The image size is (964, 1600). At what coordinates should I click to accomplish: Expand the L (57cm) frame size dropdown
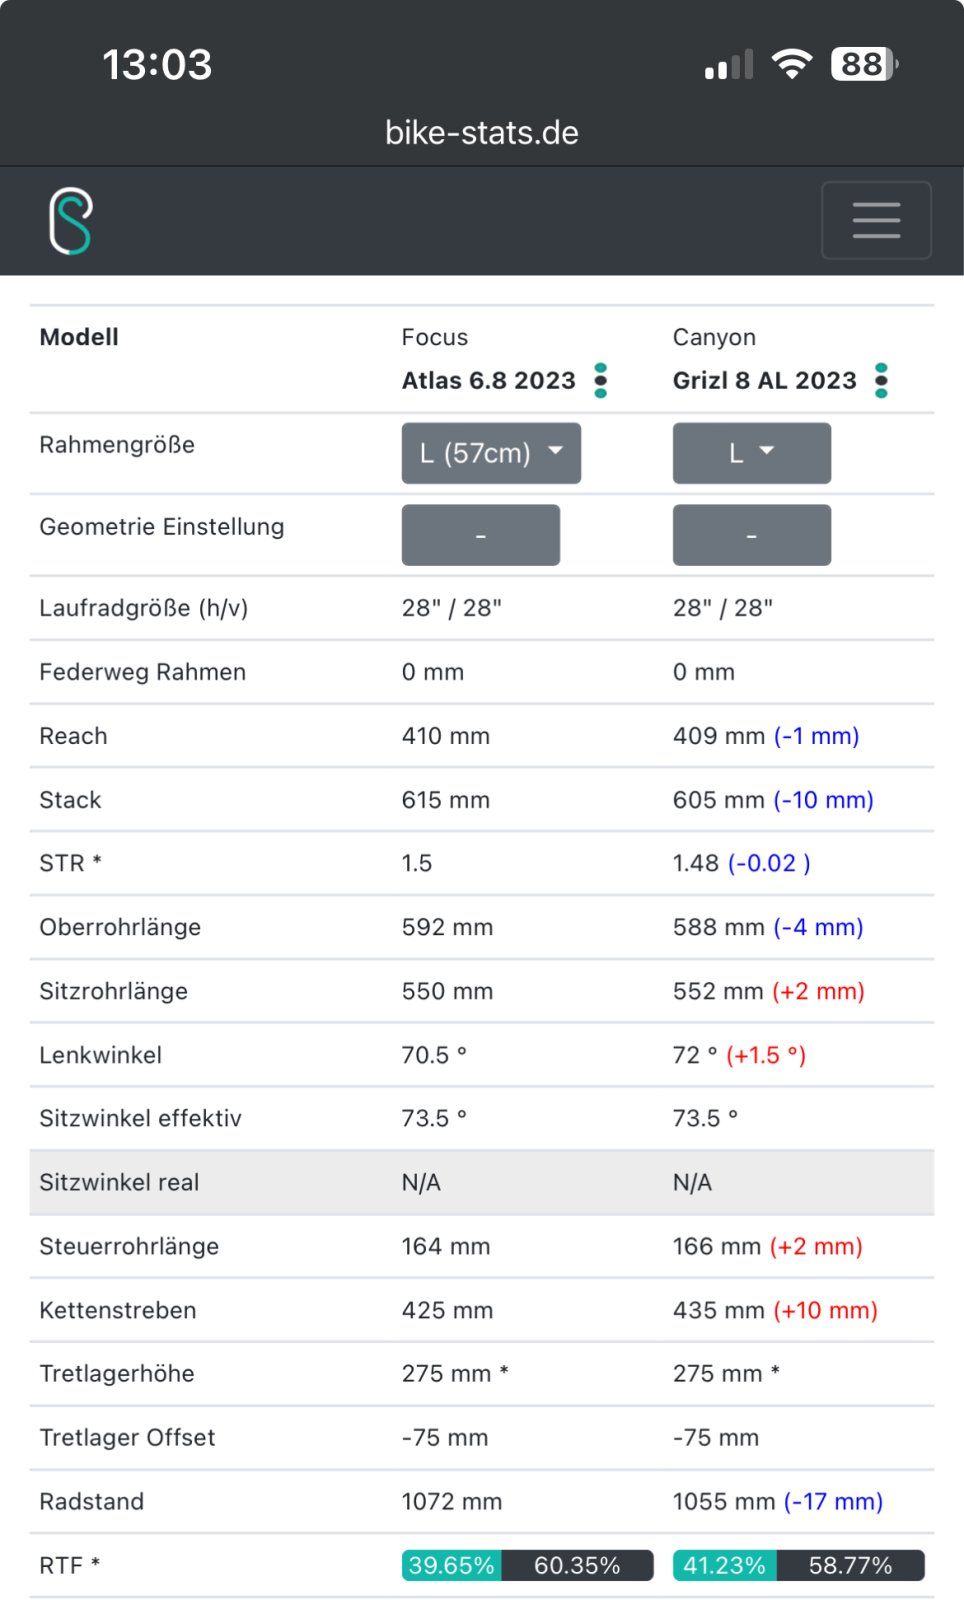pos(491,453)
